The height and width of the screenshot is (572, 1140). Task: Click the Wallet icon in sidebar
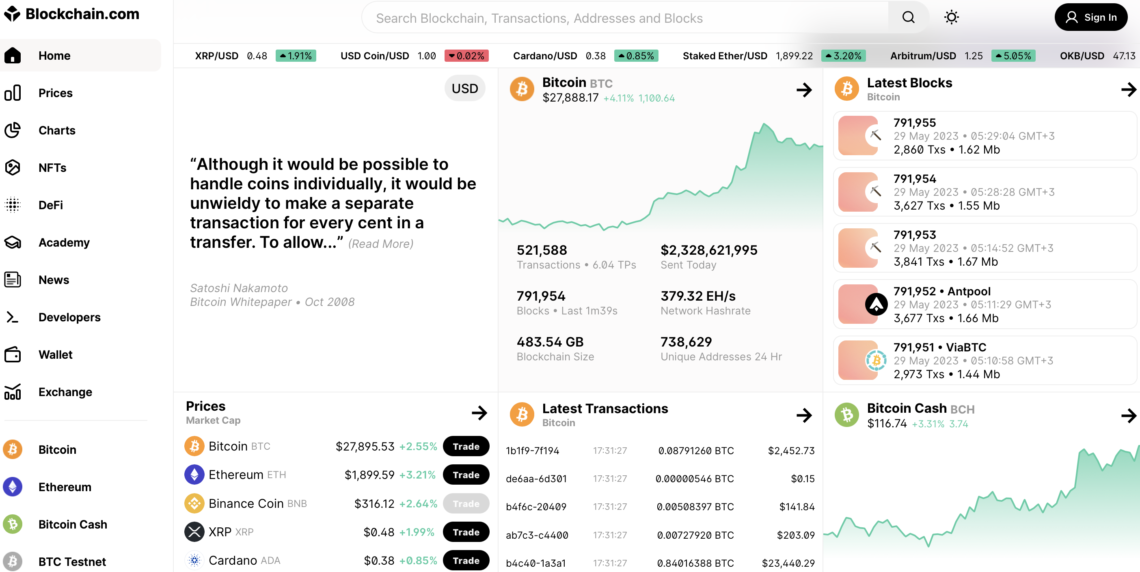pyautogui.click(x=12, y=355)
